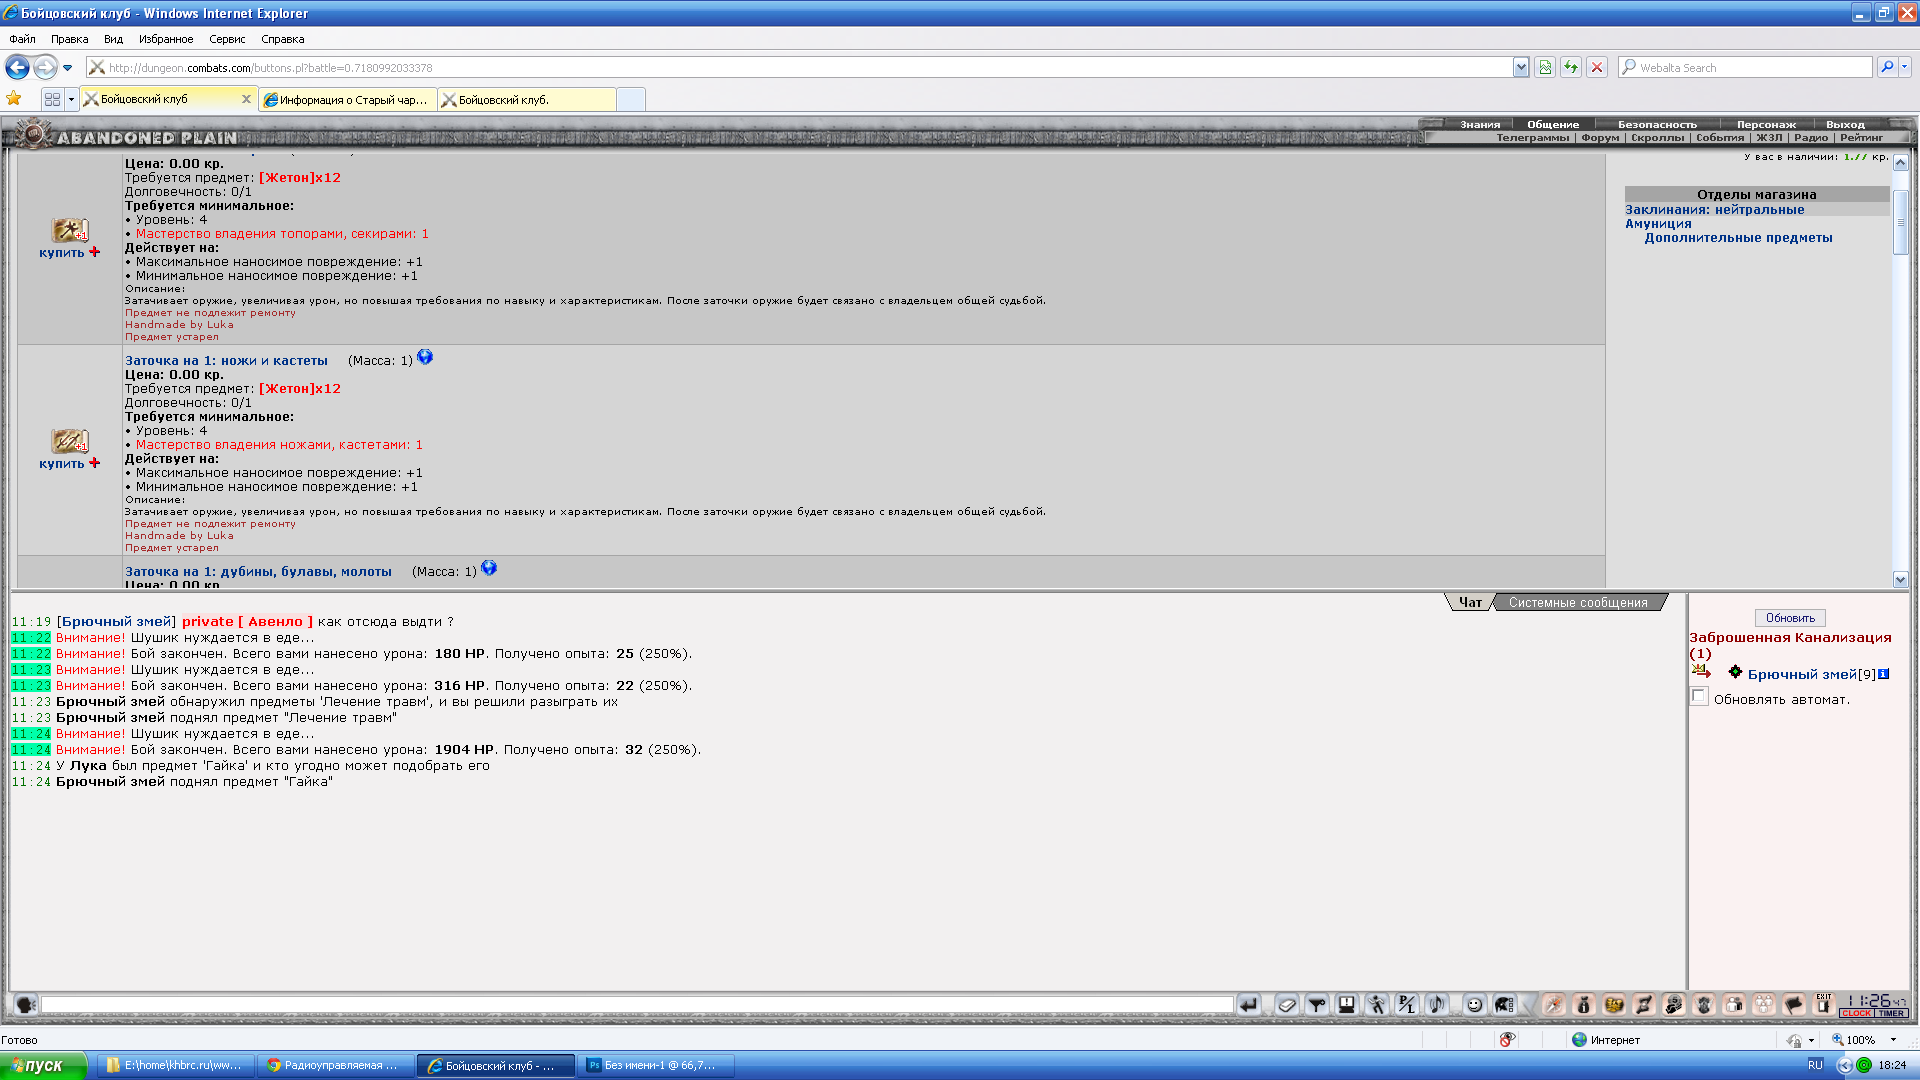This screenshot has width=1920, height=1080.
Task: Click the Stop loading red X icon
Action: (1597, 67)
